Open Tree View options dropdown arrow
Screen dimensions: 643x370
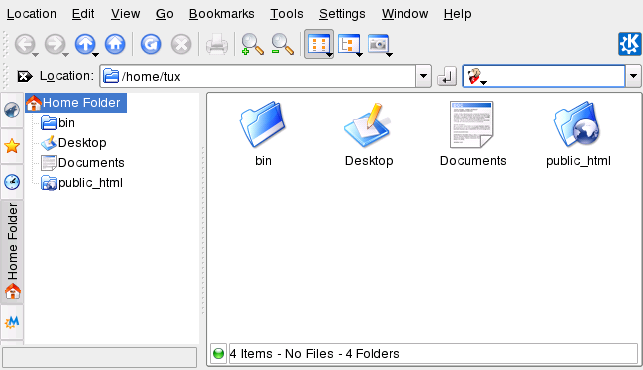[x=359, y=55]
